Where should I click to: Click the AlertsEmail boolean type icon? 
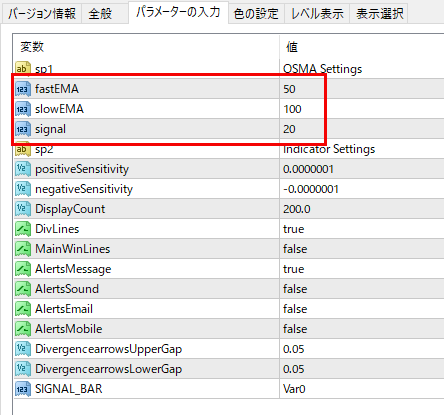(x=23, y=309)
